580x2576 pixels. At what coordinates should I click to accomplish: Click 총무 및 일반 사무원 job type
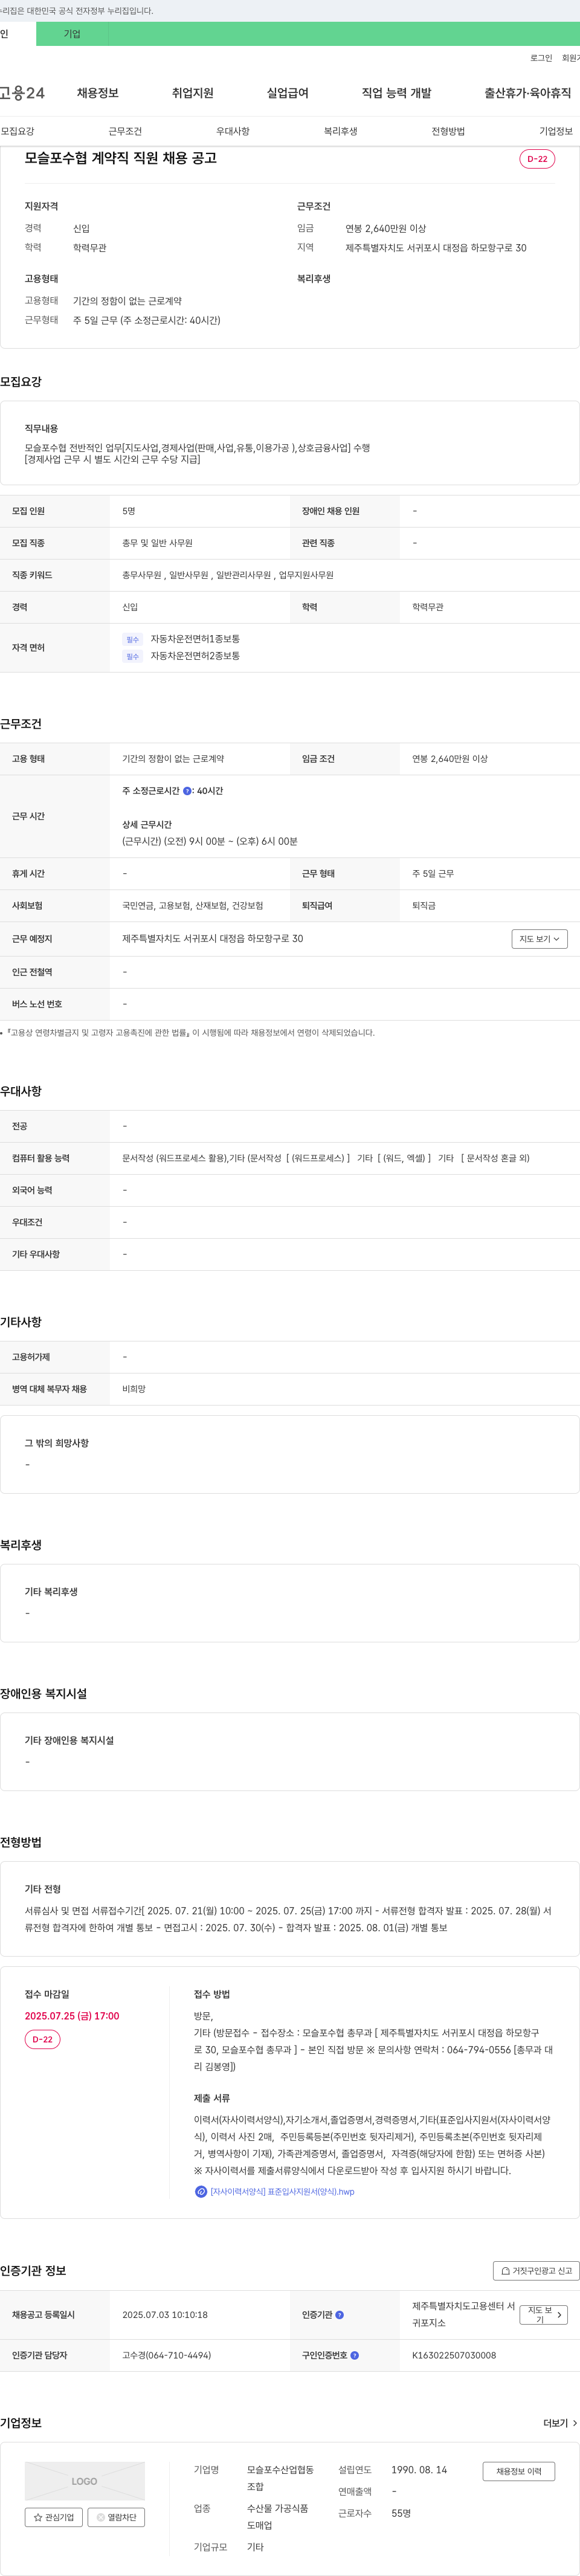click(x=157, y=543)
